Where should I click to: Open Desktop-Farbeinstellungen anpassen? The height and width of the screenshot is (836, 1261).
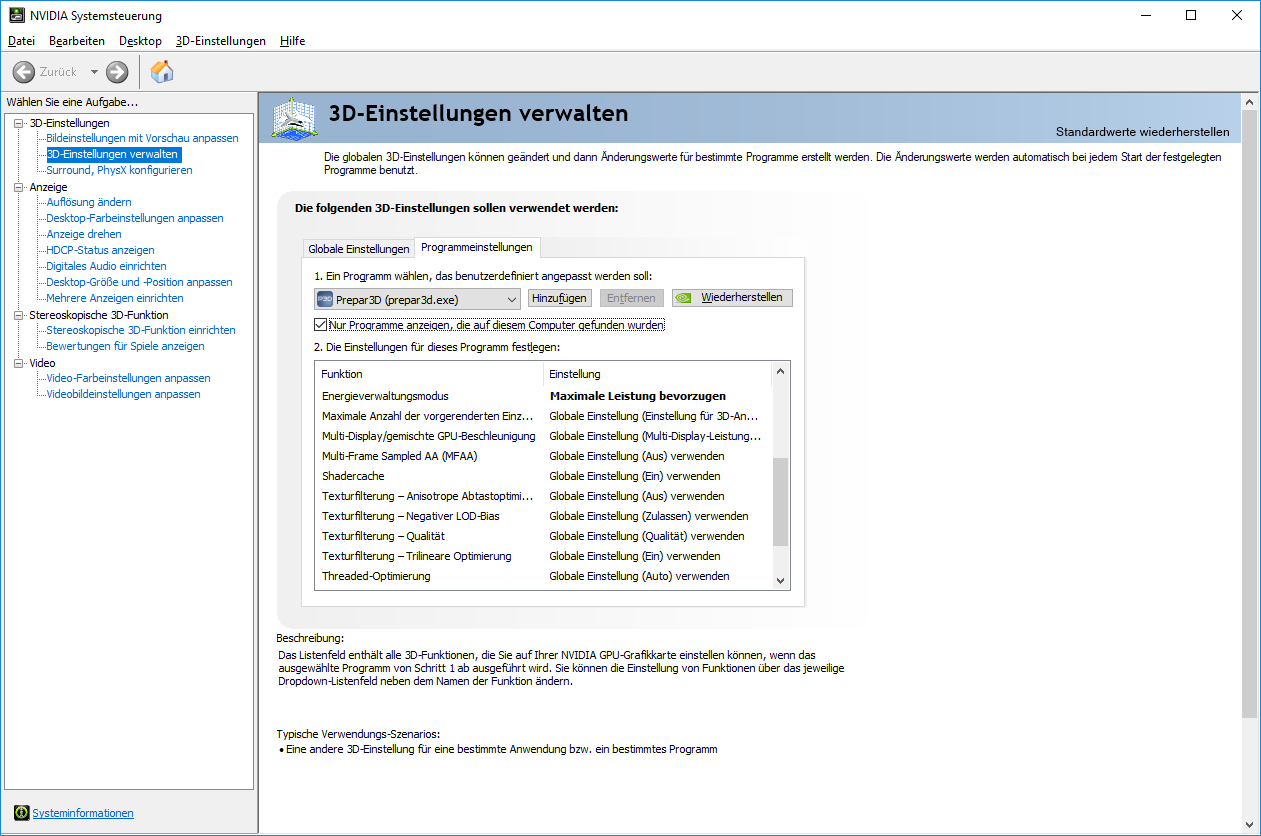click(x=135, y=218)
